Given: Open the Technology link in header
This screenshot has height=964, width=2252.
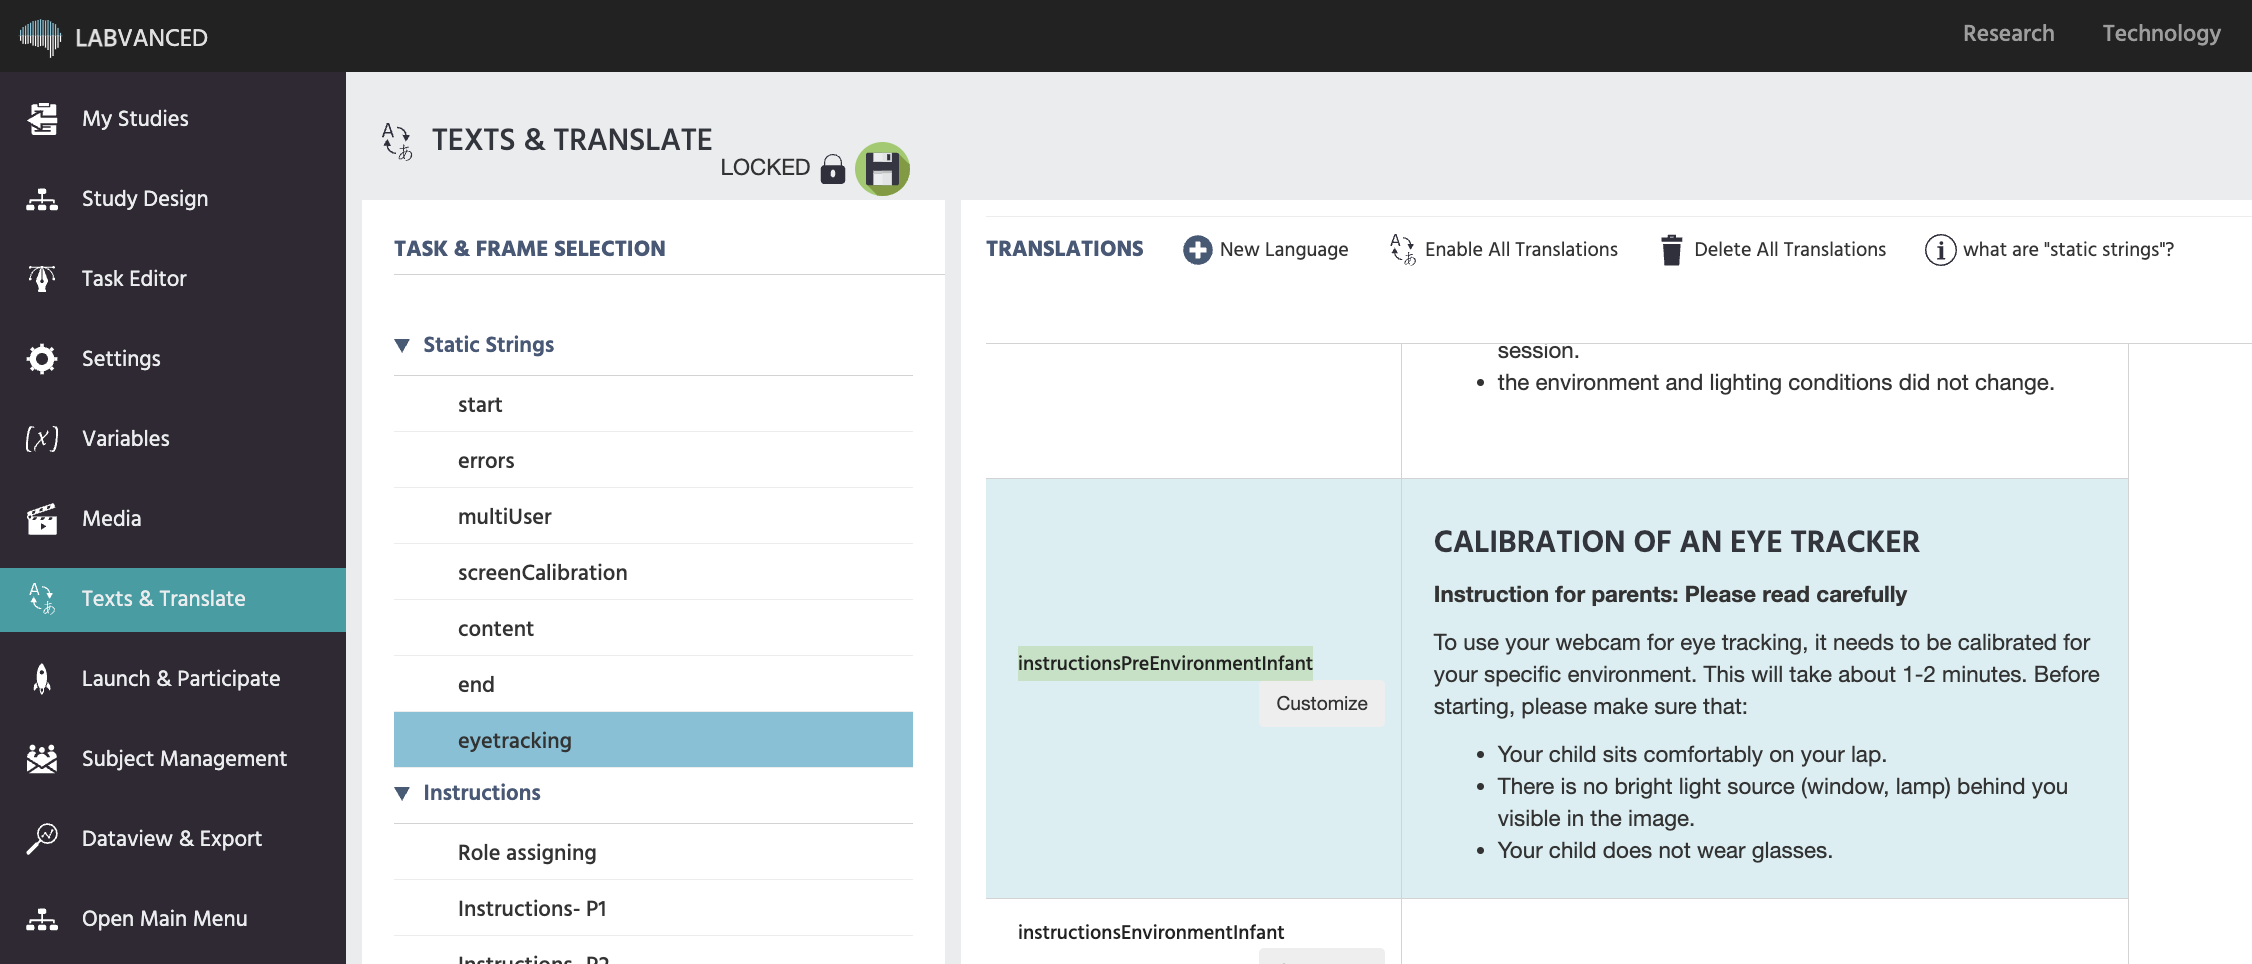Looking at the screenshot, I should [x=2161, y=34].
